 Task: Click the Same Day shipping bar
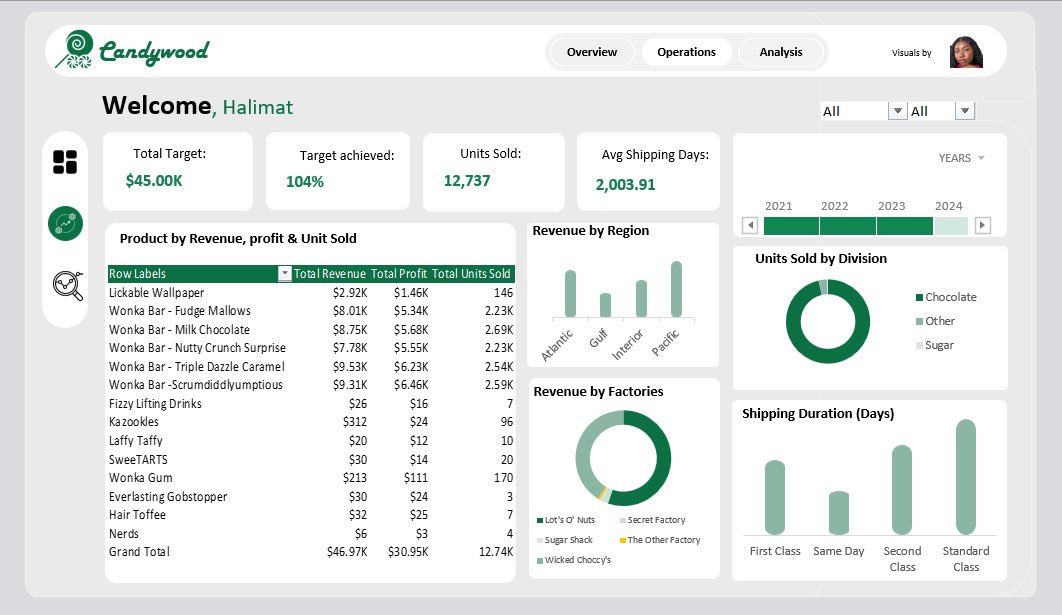[838, 513]
